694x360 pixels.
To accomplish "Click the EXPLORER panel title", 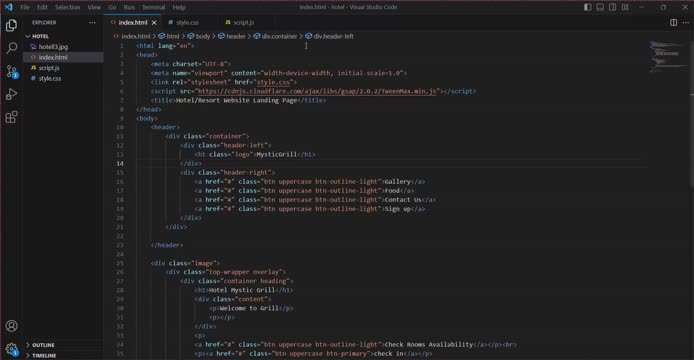I will [x=44, y=23].
